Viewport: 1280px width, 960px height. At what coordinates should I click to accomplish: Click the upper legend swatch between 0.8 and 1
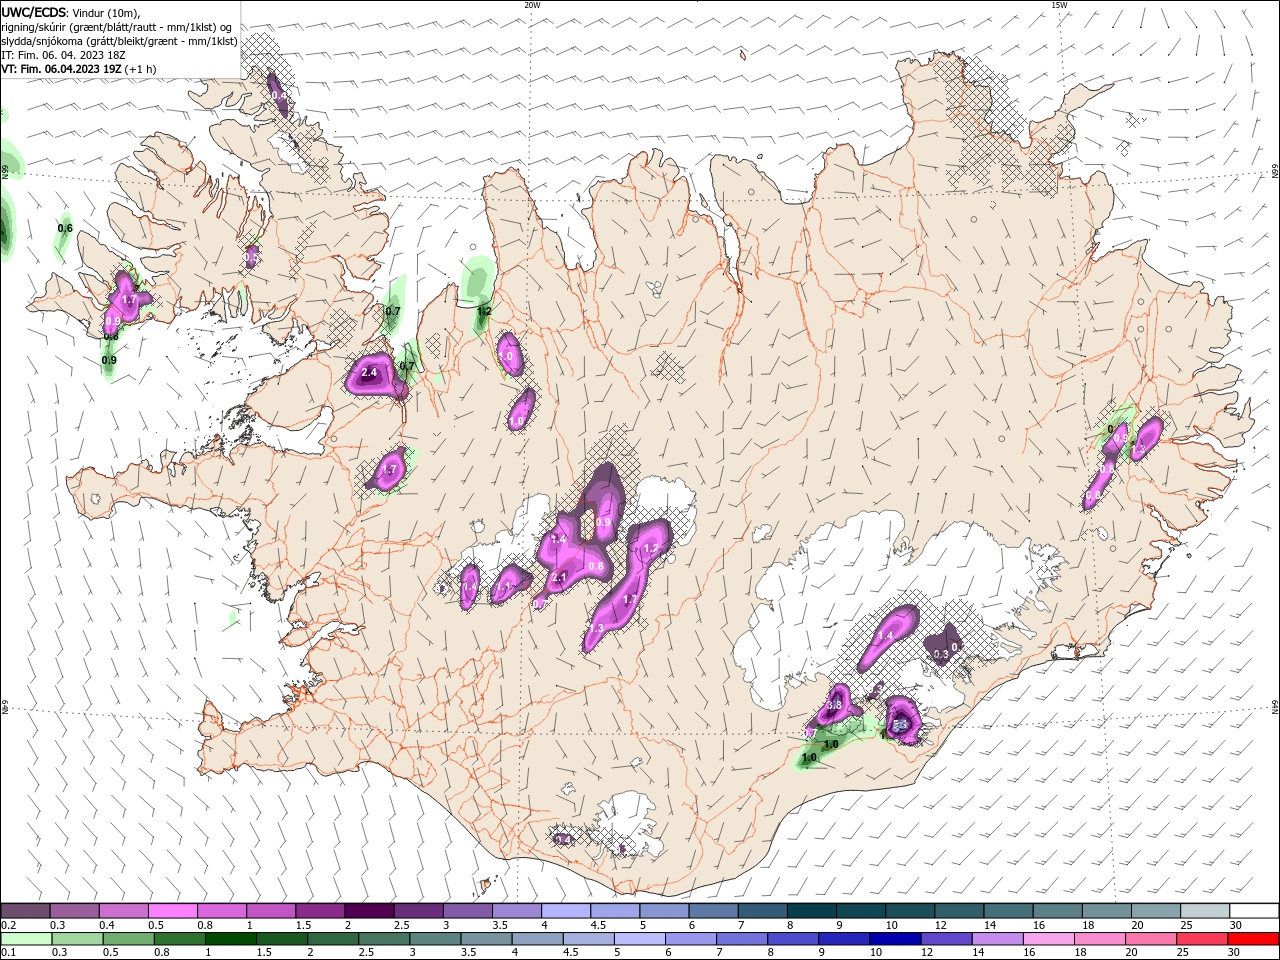pos(222,911)
